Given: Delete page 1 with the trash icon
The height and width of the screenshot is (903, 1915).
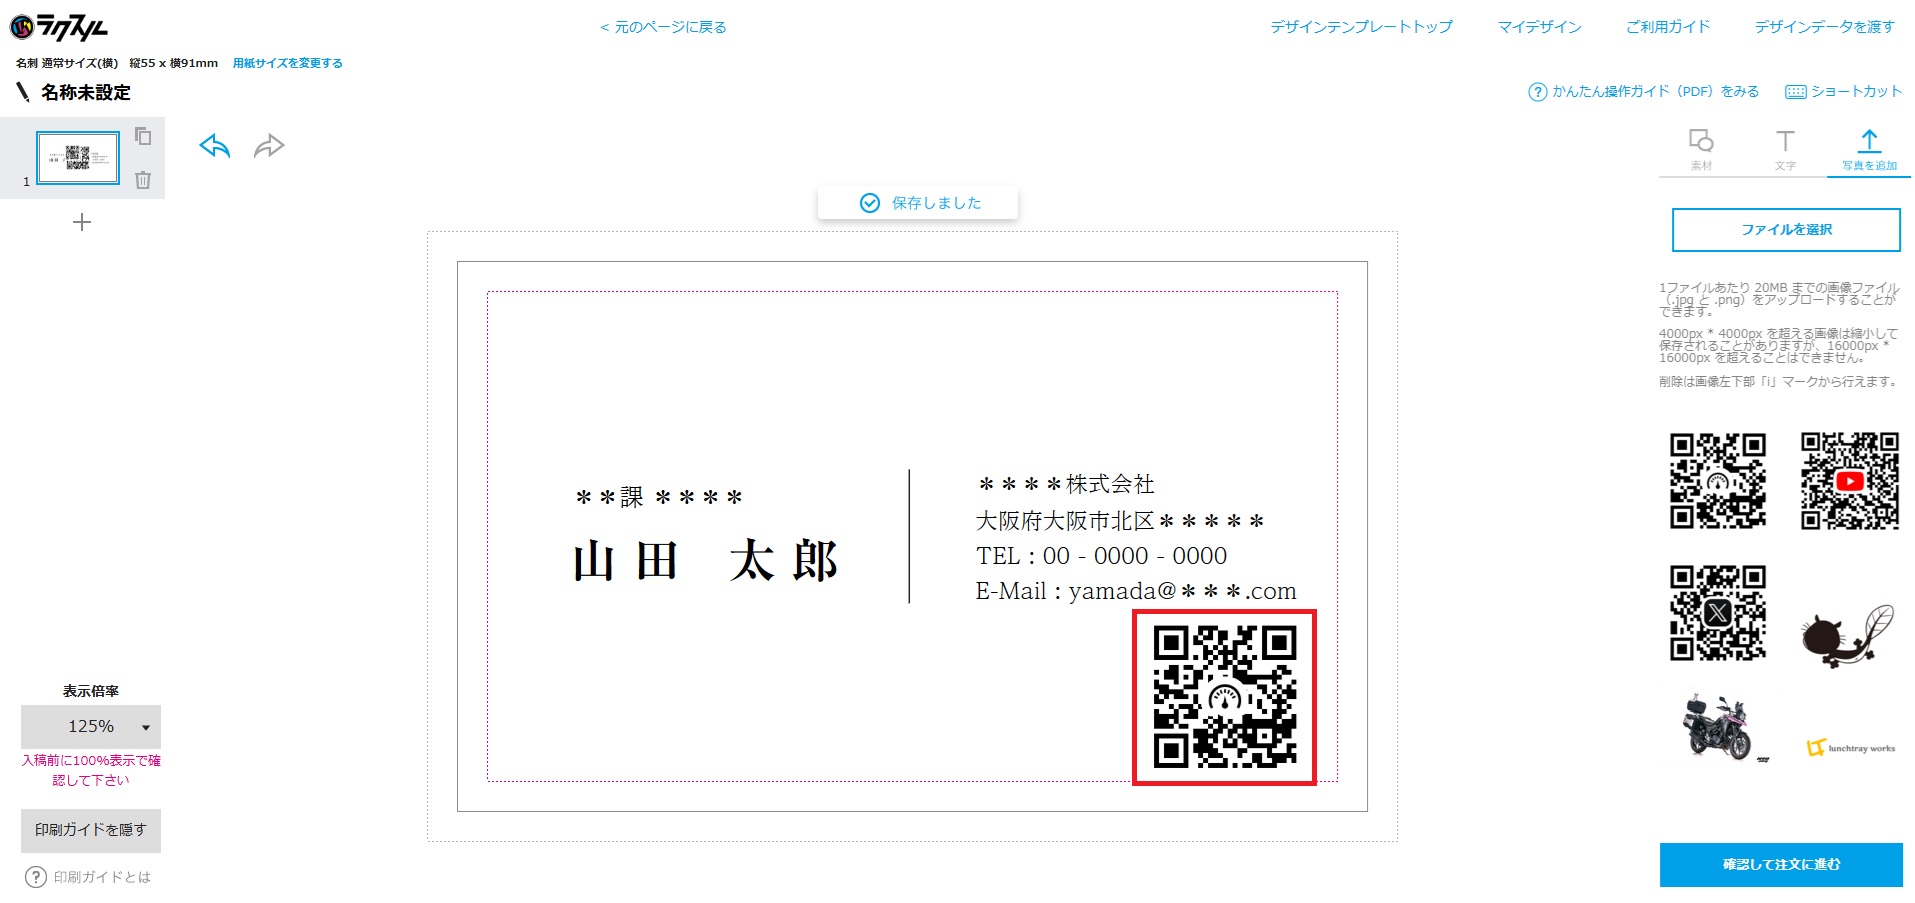Looking at the screenshot, I should click(x=143, y=180).
